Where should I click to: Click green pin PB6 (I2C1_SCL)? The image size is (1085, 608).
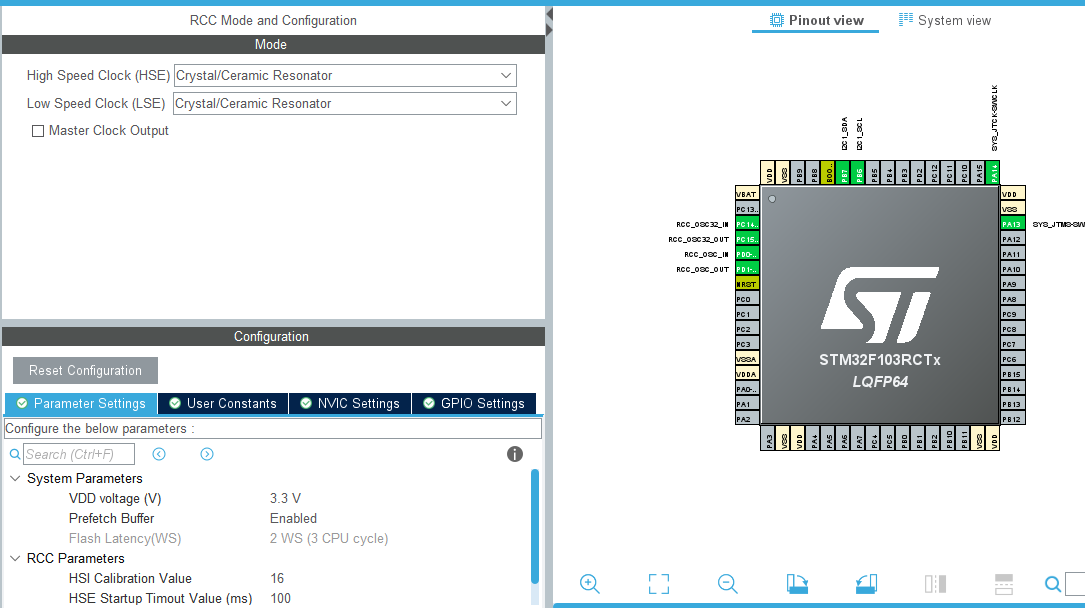click(858, 173)
